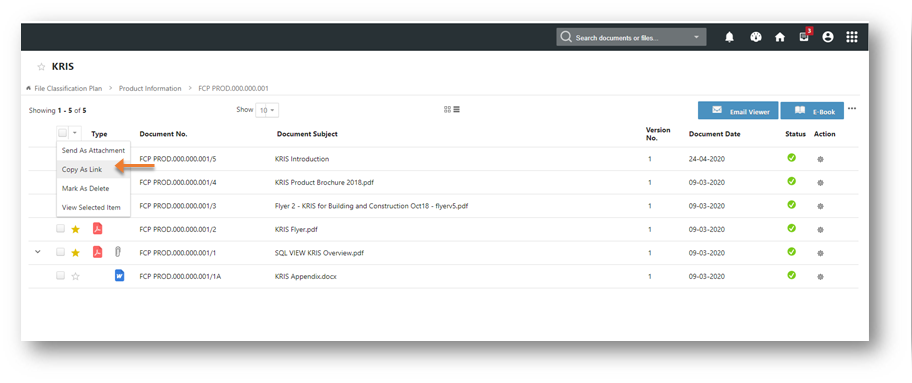Open the PDF icon for SQL VIEW KRIS Overview.pdf
Screen dimensions: 912x383
coord(98,252)
